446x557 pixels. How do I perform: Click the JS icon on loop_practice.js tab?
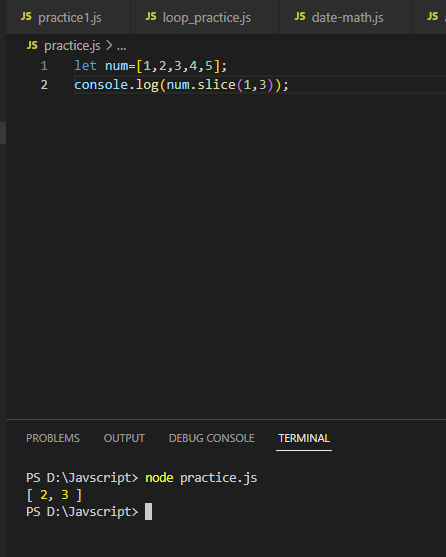pos(151,16)
